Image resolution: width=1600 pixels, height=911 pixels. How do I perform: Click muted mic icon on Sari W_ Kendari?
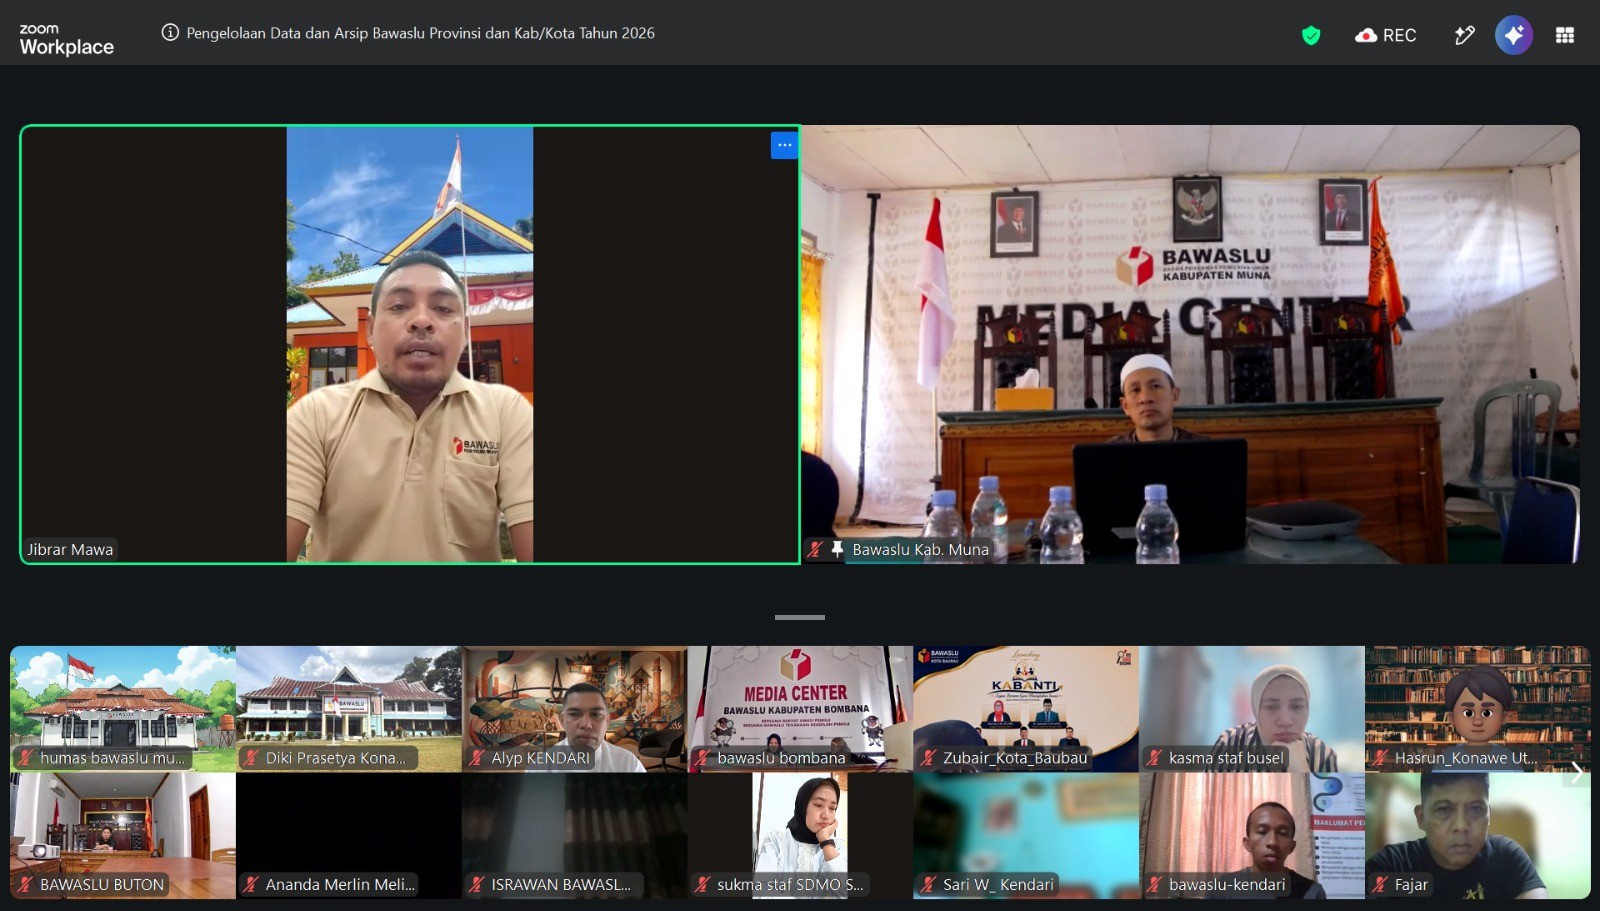tap(929, 884)
